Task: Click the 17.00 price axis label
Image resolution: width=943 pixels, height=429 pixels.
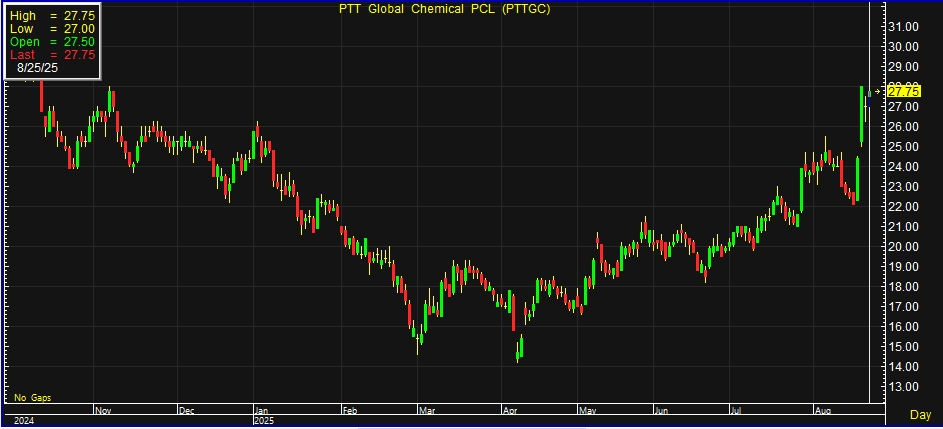Action: point(903,307)
